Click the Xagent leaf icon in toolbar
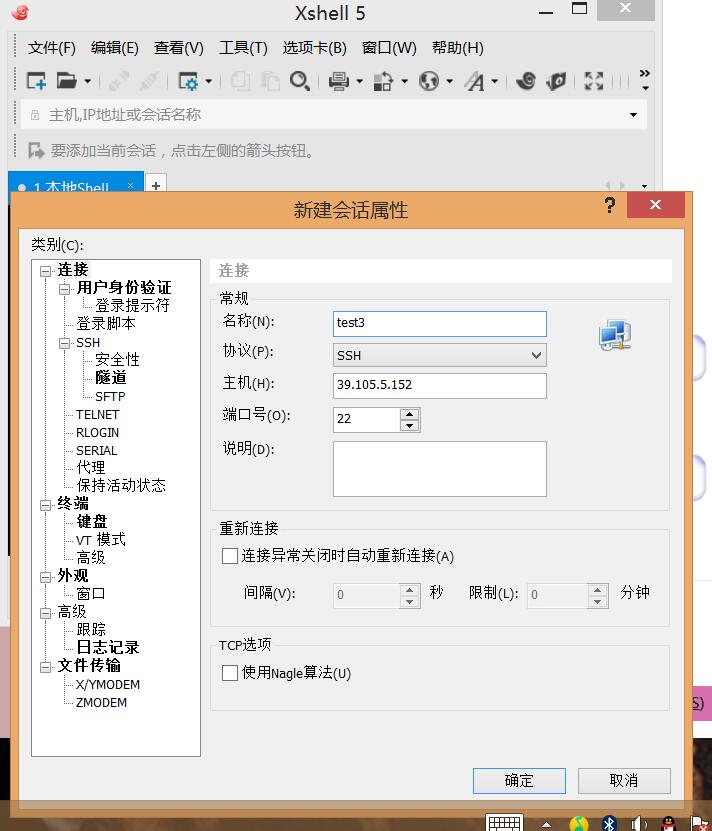Image resolution: width=712 pixels, height=831 pixels. pos(556,81)
